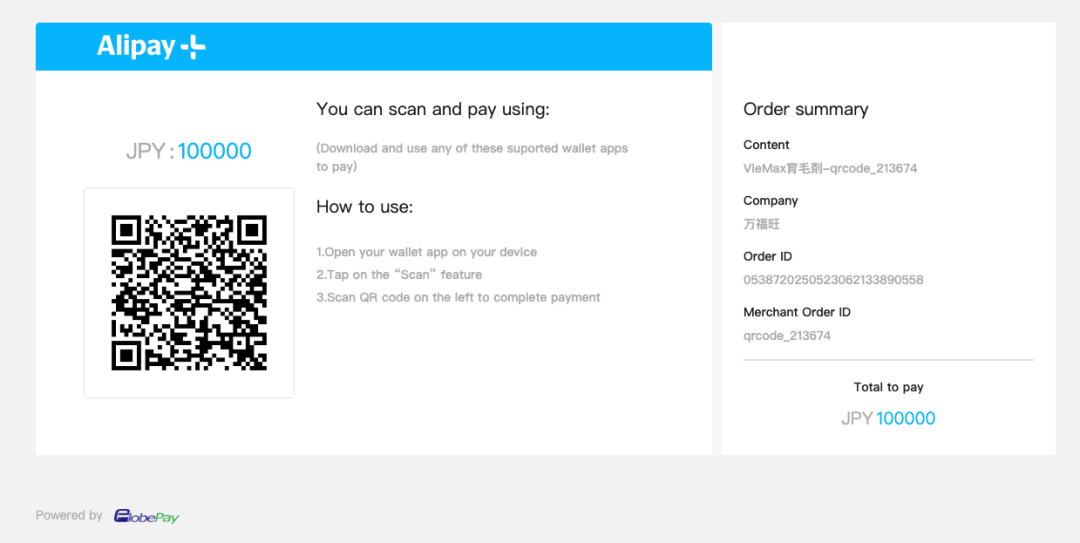Image resolution: width=1080 pixels, height=543 pixels.
Task: Click the Content value VieMax text
Action: pos(829,168)
